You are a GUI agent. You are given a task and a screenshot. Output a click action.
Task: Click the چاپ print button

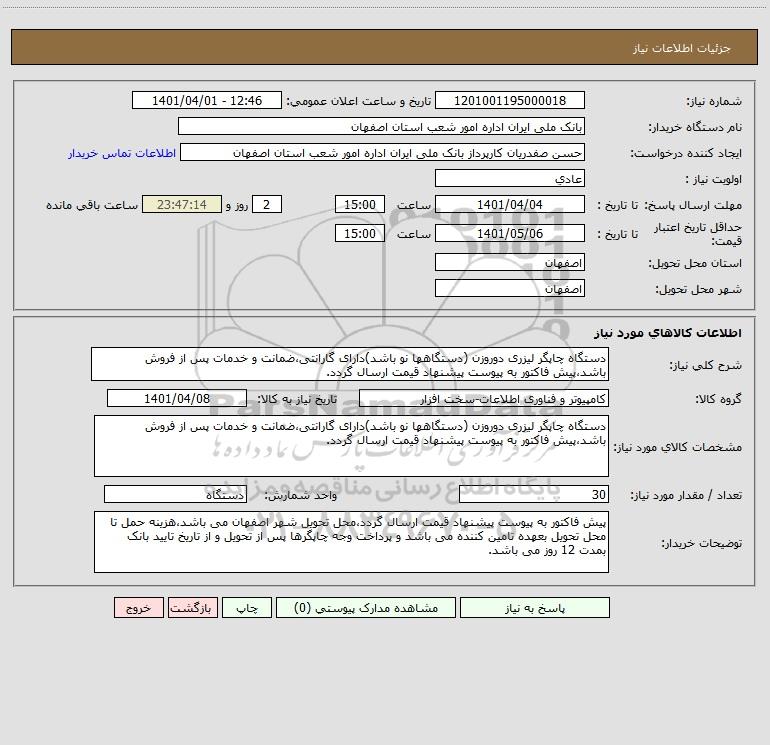[247, 608]
